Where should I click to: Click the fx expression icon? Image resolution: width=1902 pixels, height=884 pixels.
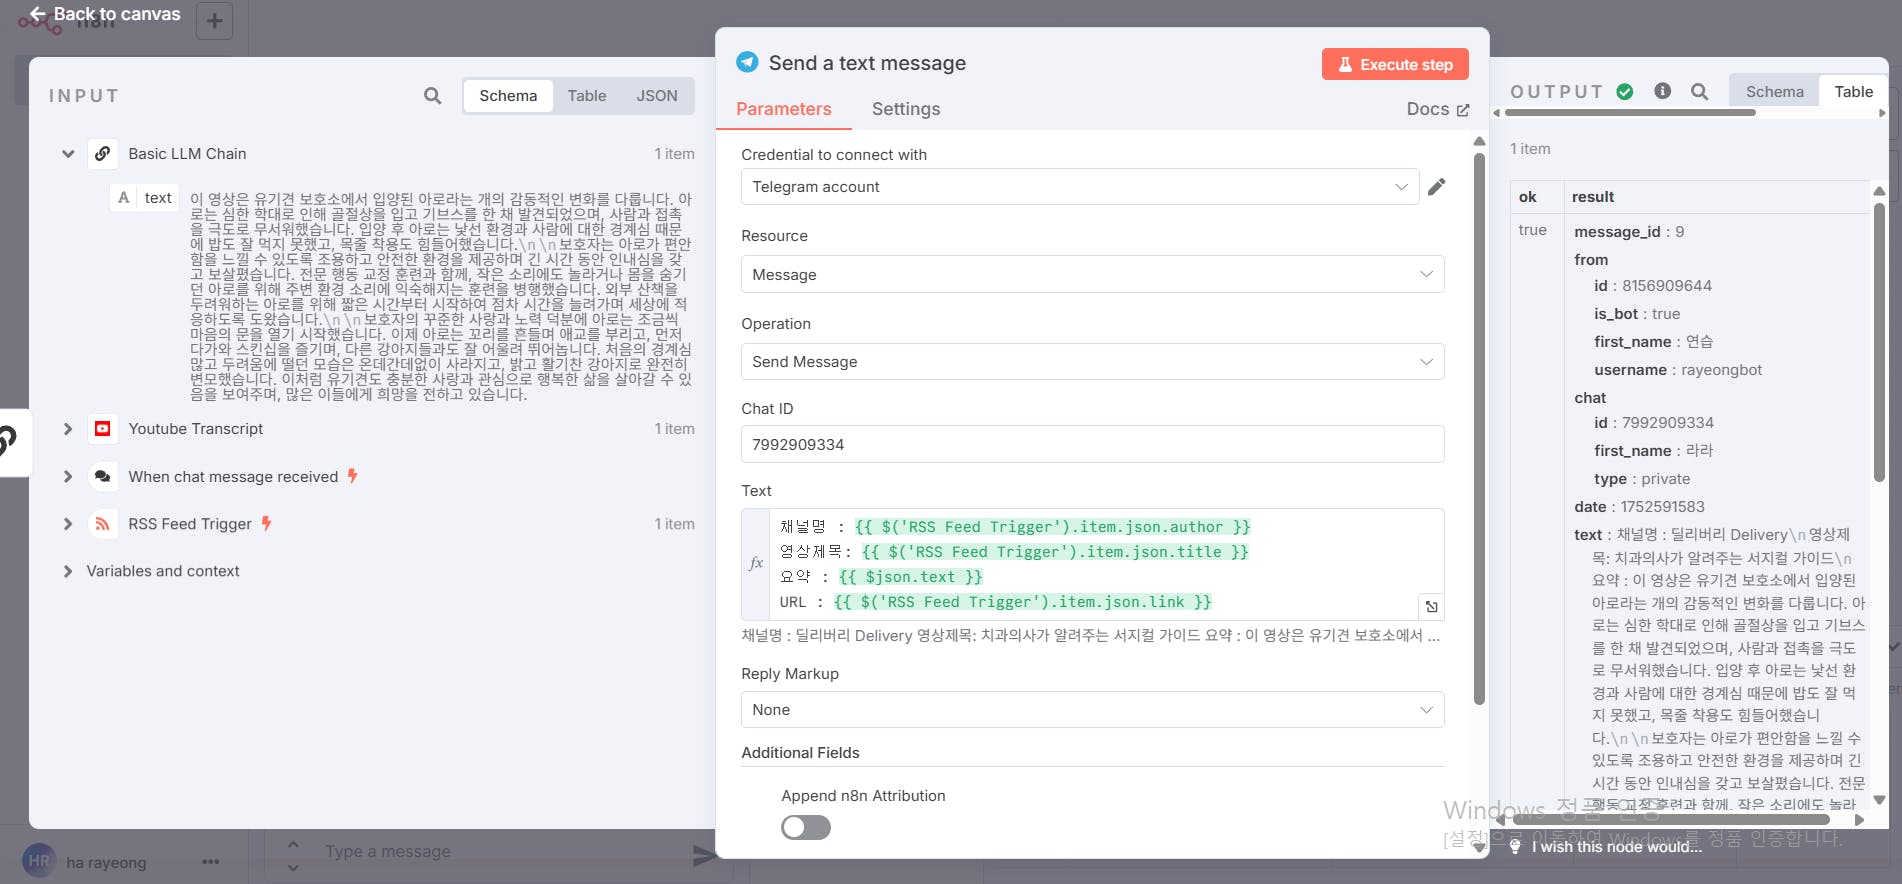click(756, 564)
